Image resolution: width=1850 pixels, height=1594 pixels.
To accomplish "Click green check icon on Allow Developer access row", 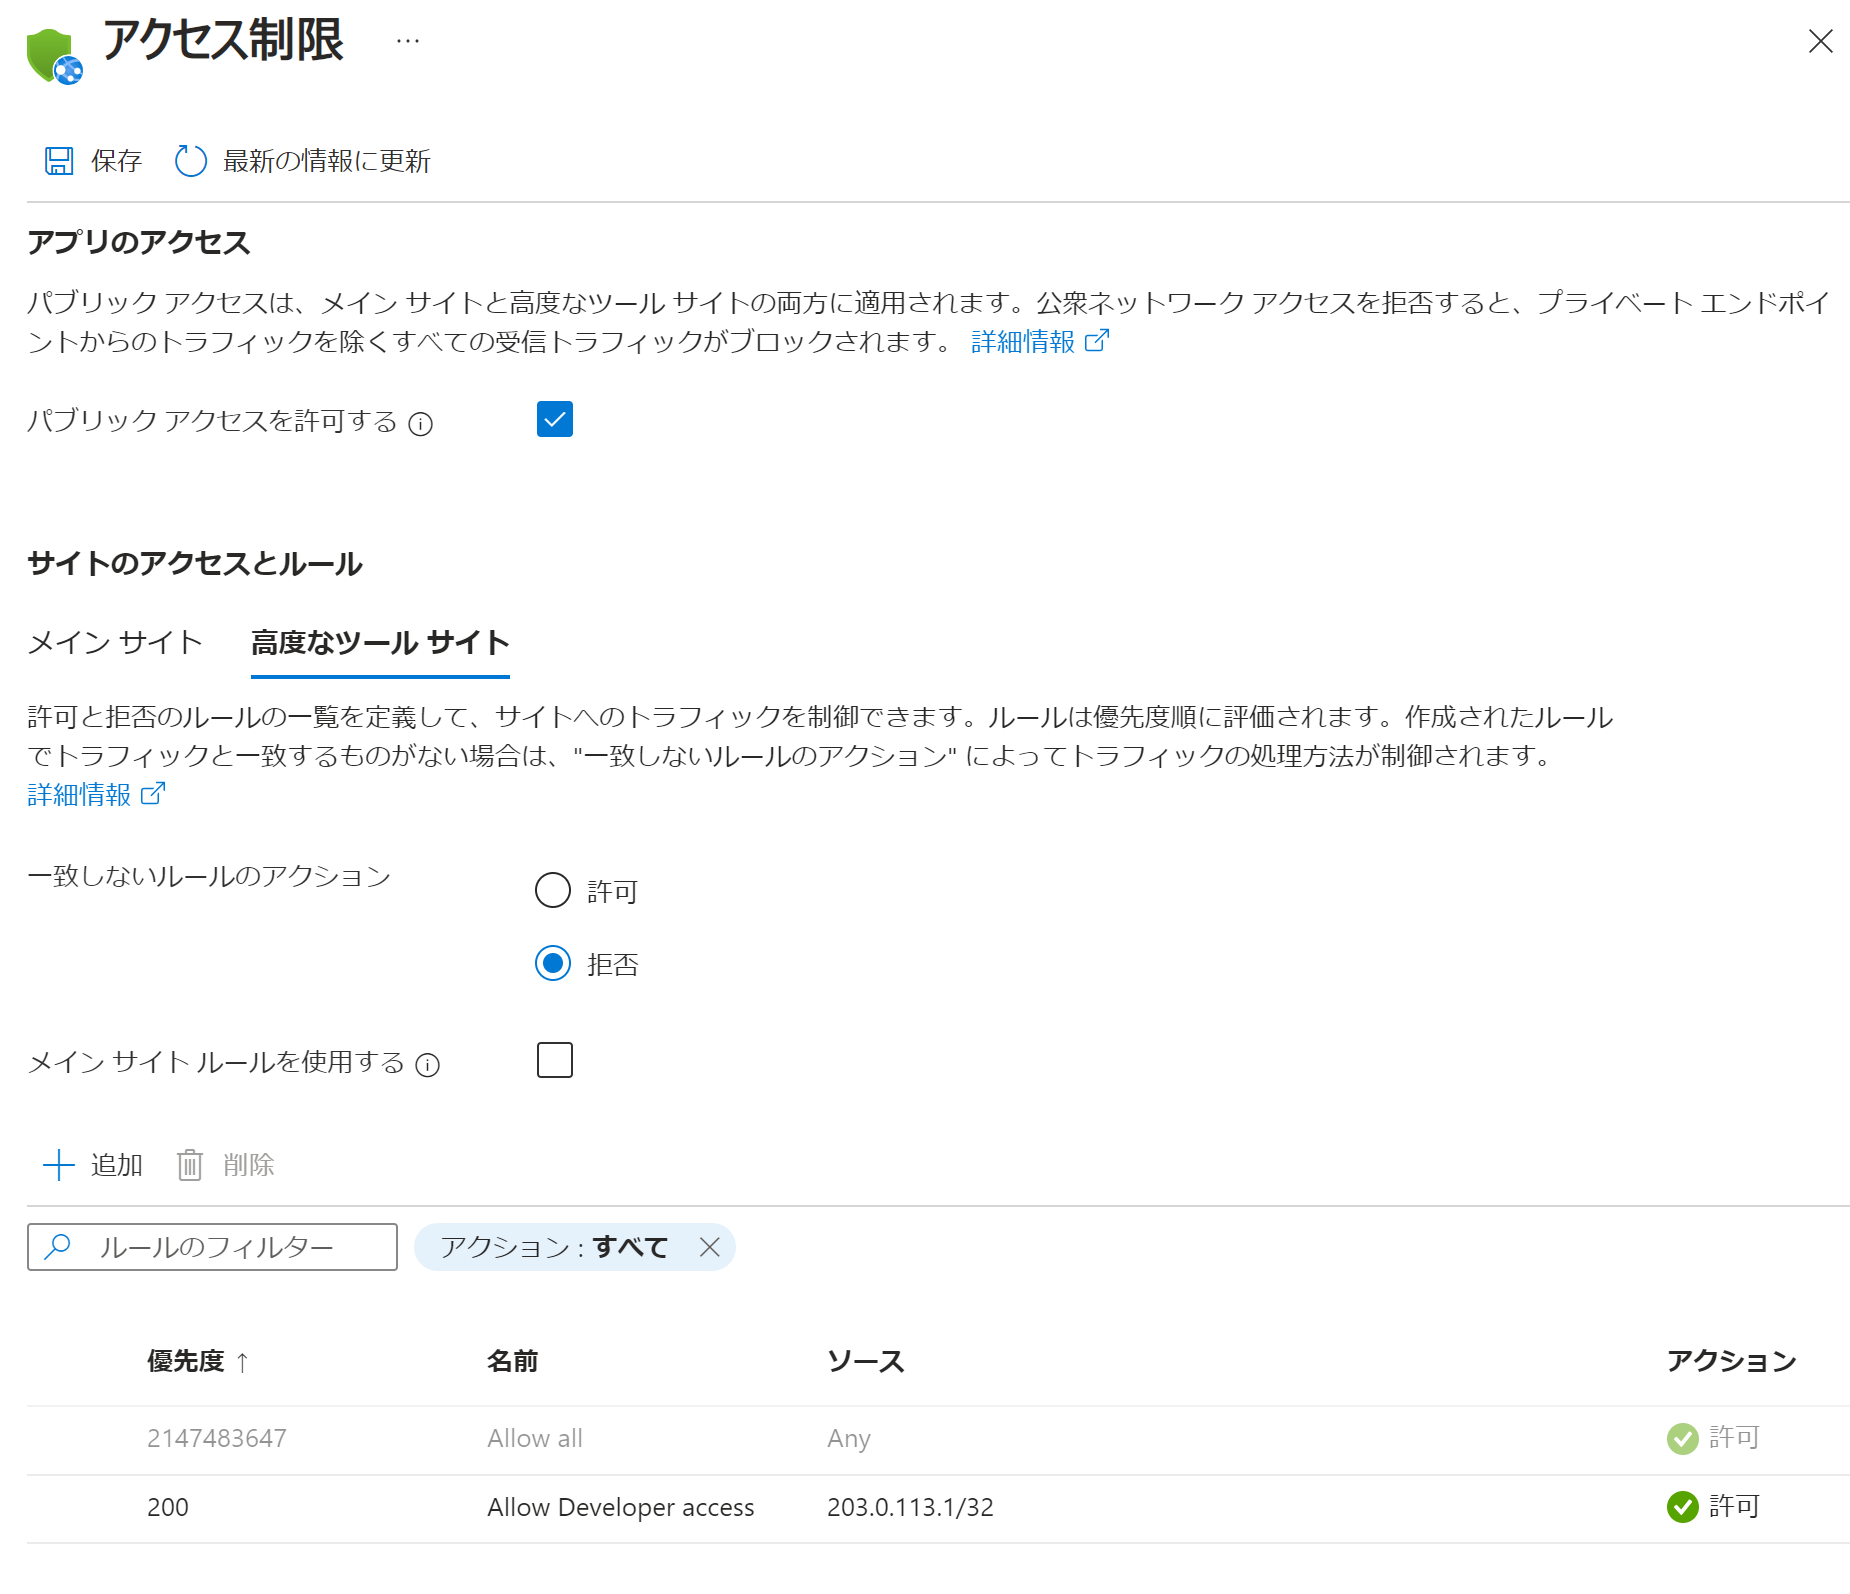I will point(1683,1507).
